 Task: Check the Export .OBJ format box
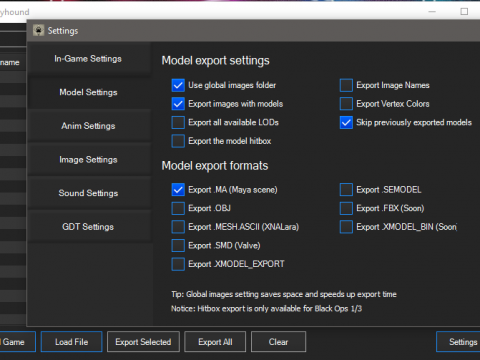pos(178,208)
